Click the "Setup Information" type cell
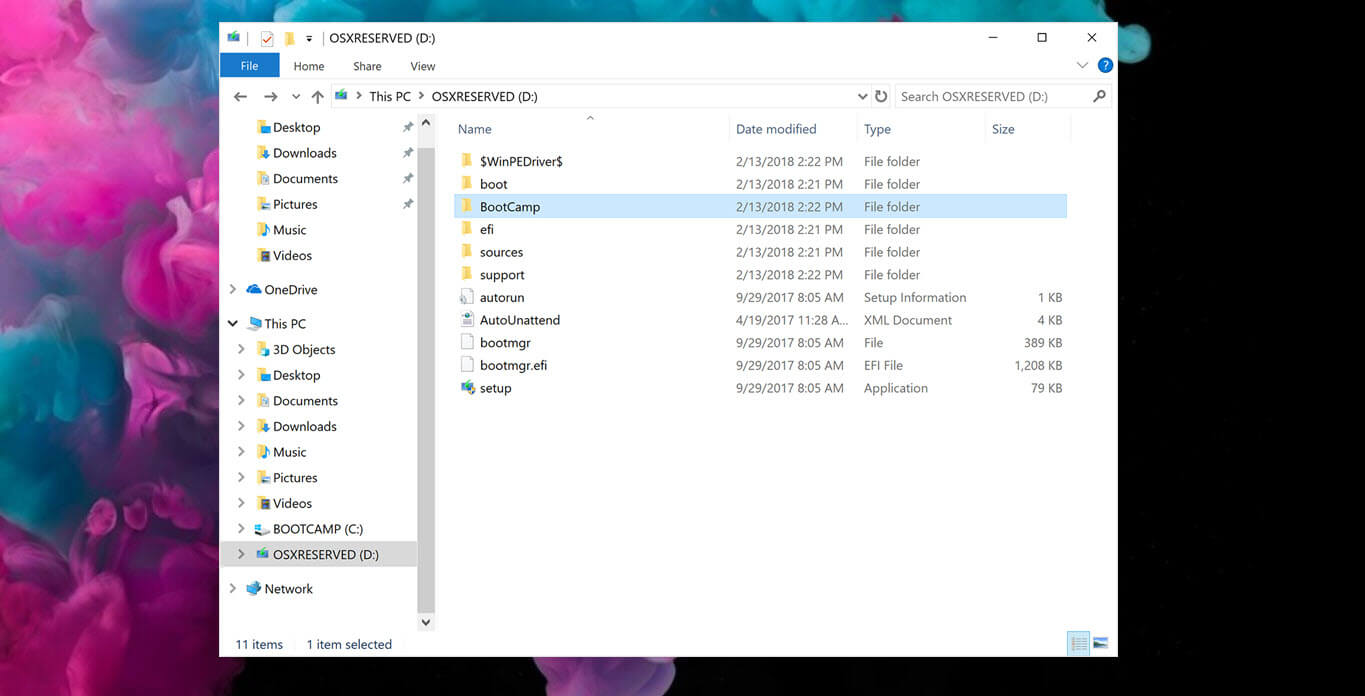This screenshot has height=696, width=1365. click(x=915, y=297)
